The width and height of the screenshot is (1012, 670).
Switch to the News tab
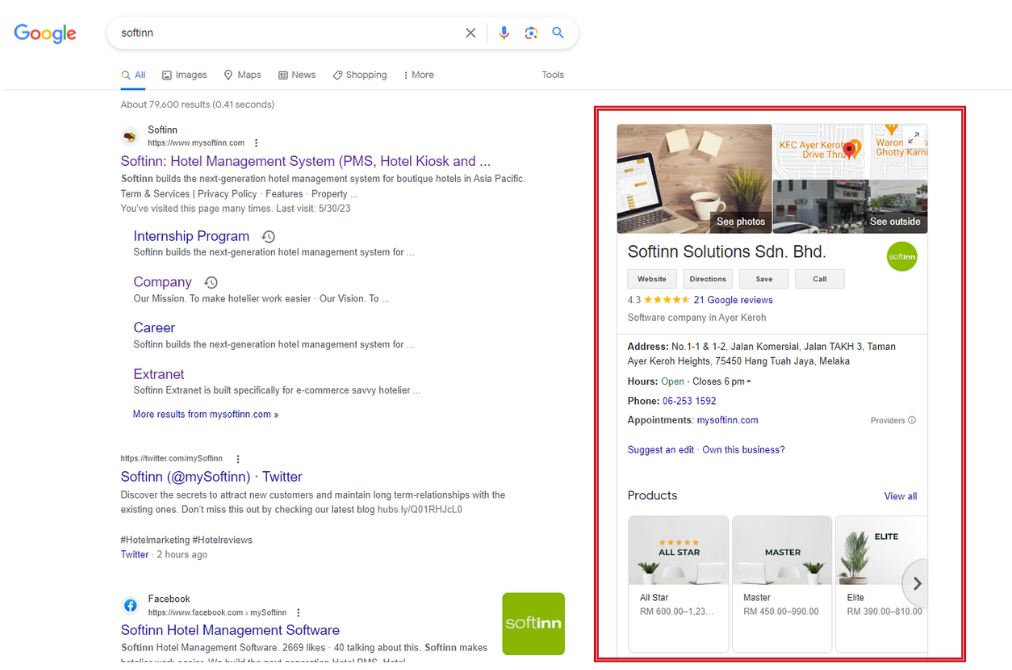(x=297, y=75)
